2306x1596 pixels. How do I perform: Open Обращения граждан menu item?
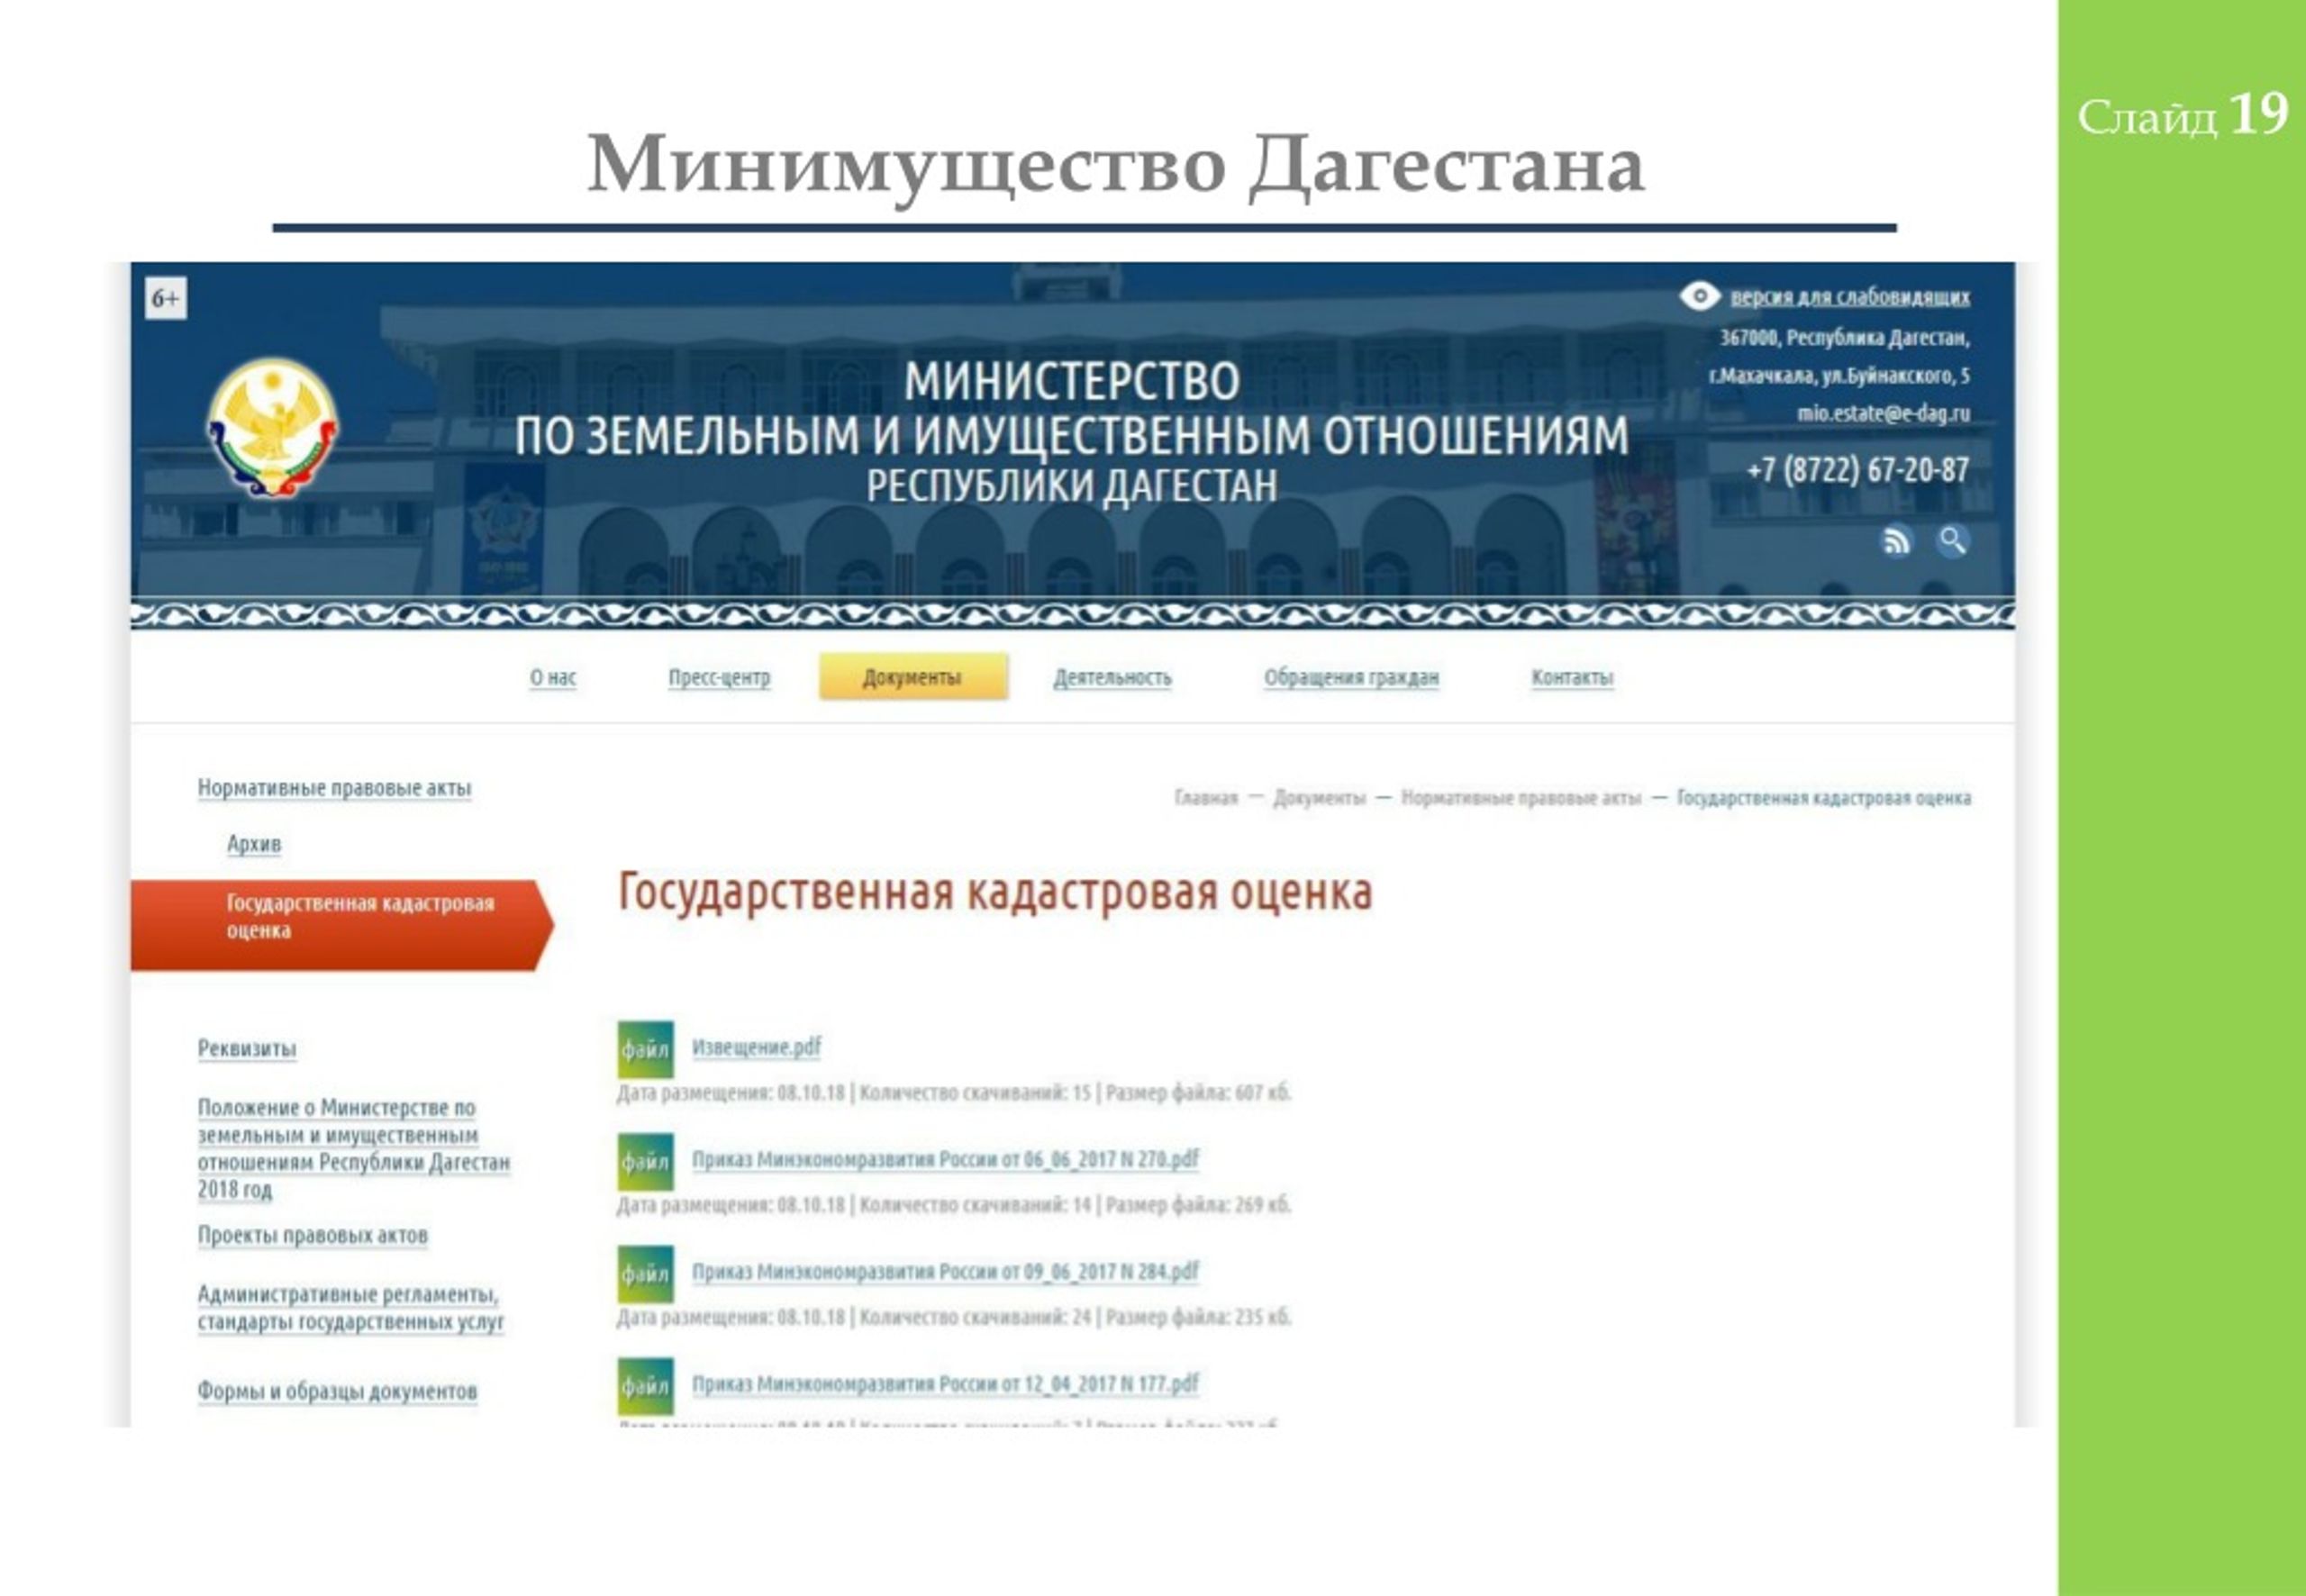point(1351,677)
